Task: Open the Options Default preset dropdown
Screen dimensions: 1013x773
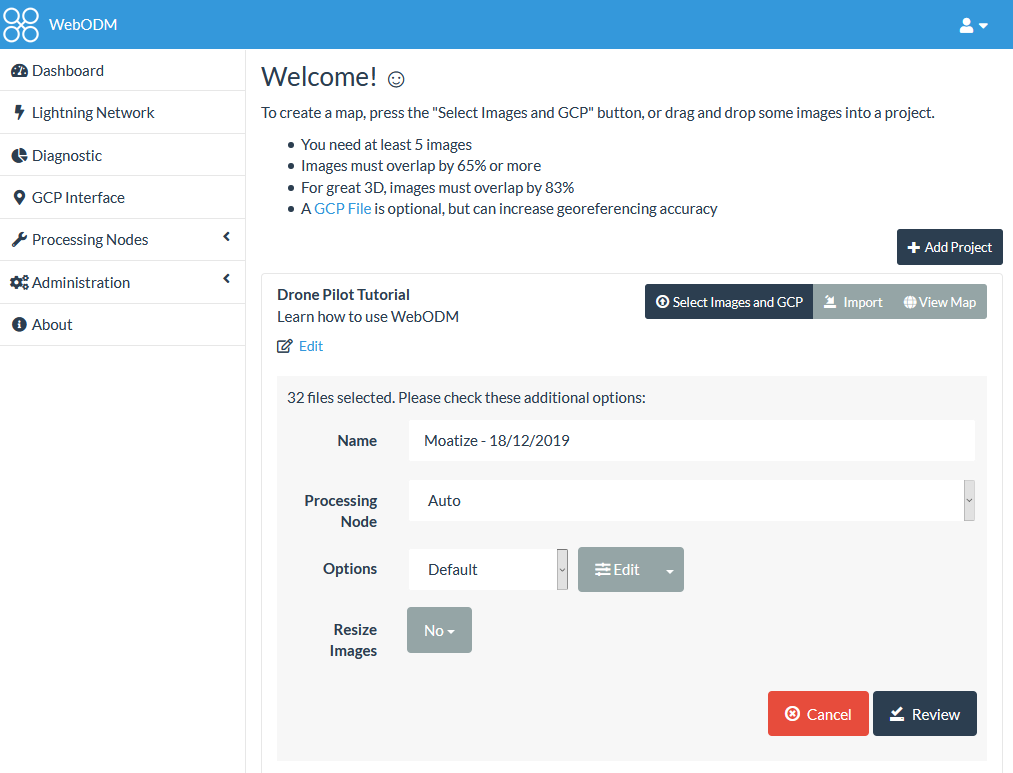Action: [488, 570]
